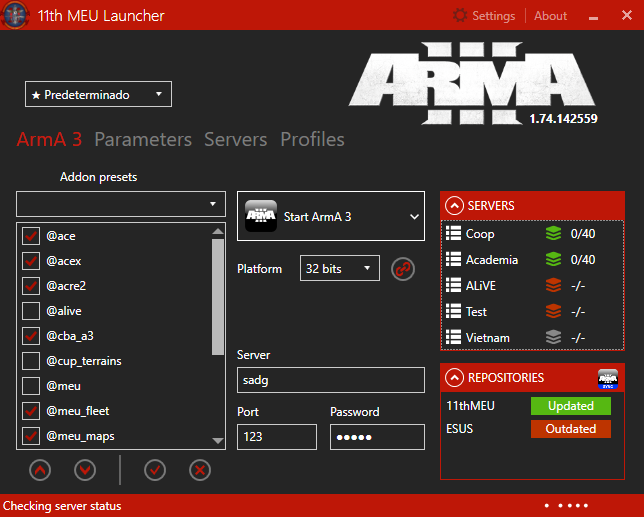
Task: Click orange status icon of ALiVE server
Action: coord(553,285)
